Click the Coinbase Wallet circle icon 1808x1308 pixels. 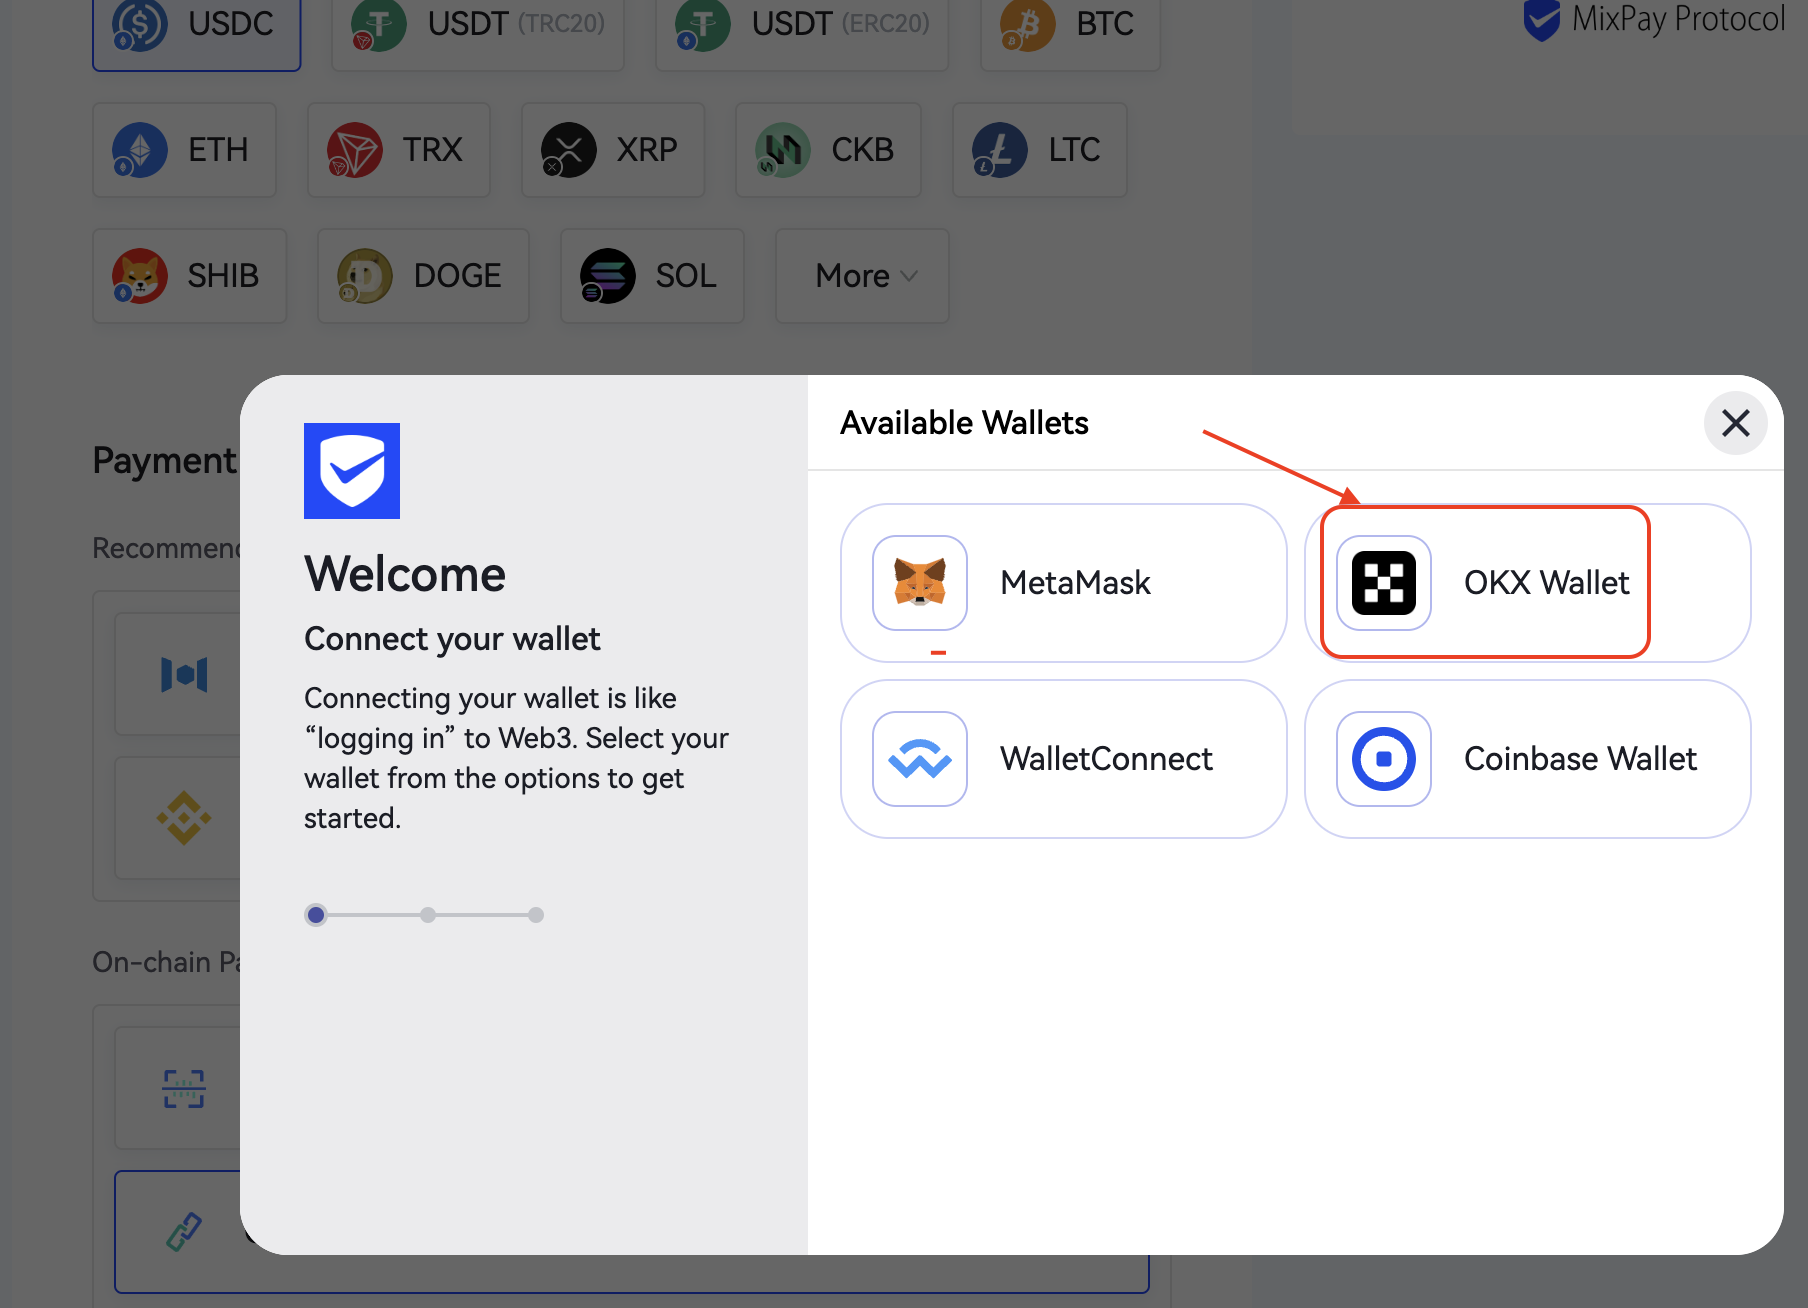[x=1383, y=759]
